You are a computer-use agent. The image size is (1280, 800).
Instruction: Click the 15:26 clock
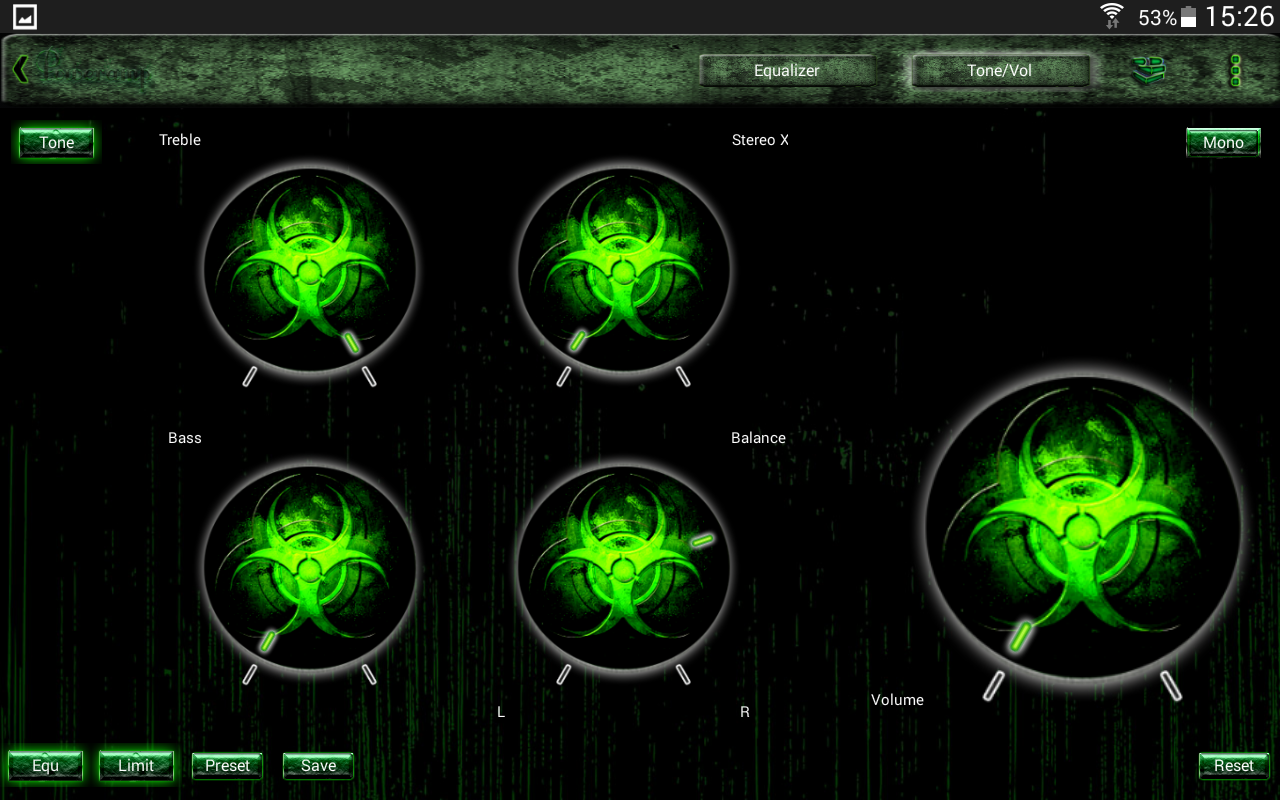pos(1239,17)
